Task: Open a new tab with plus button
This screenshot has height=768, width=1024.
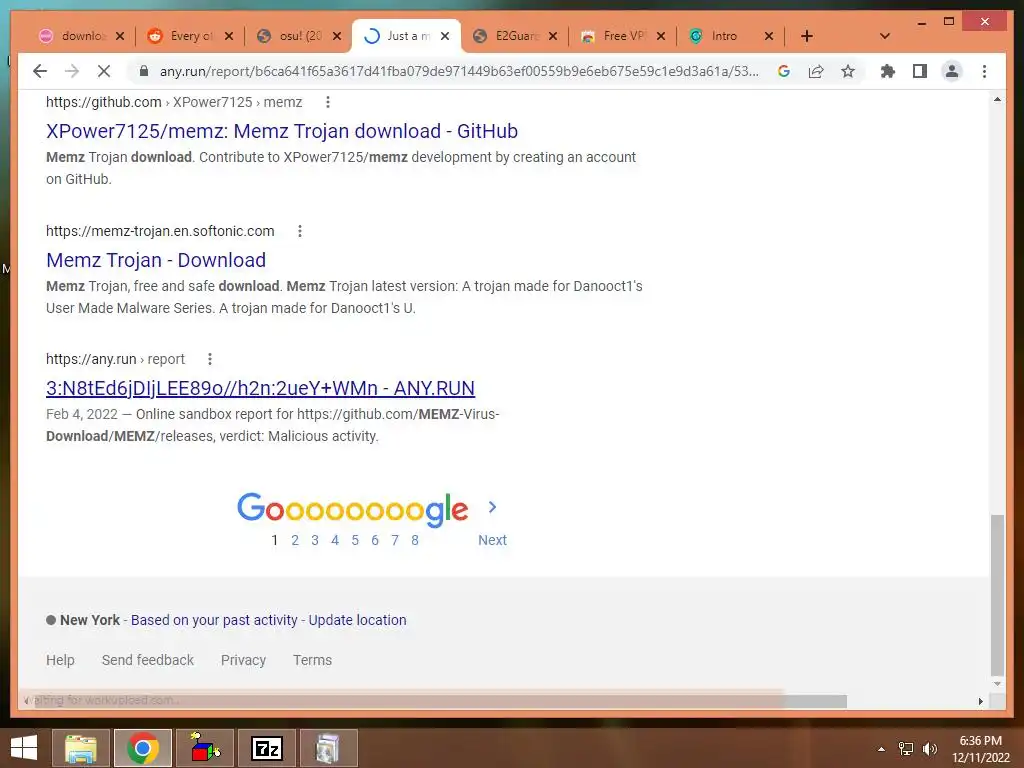Action: pyautogui.click(x=807, y=36)
